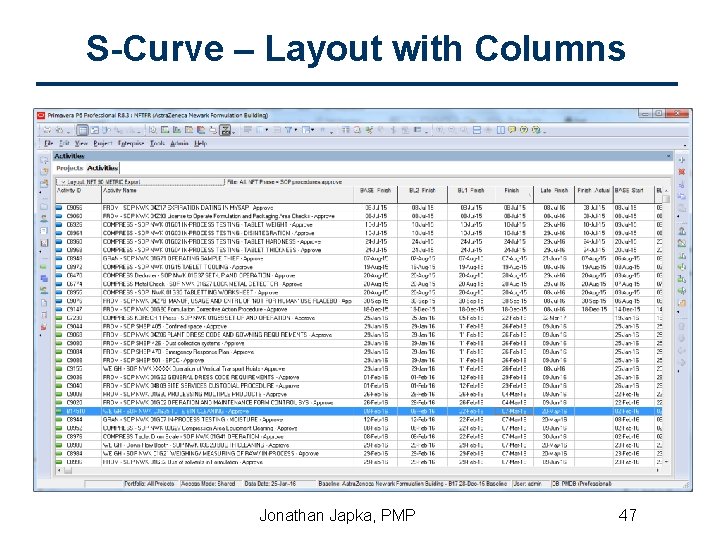Select row 'PLANT DRESS CODE AND GOWNING REQUIREMENTS'
The image size is (720, 540).
click(x=359, y=335)
